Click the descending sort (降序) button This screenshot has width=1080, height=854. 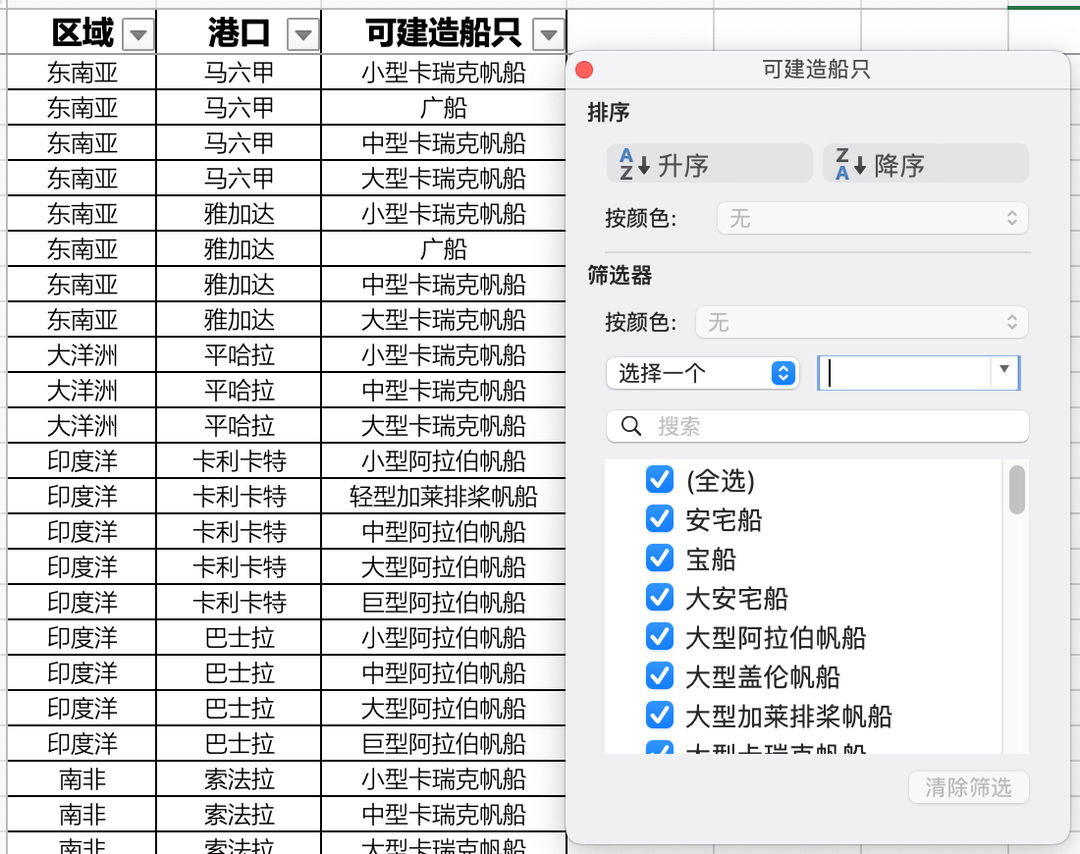tap(925, 164)
